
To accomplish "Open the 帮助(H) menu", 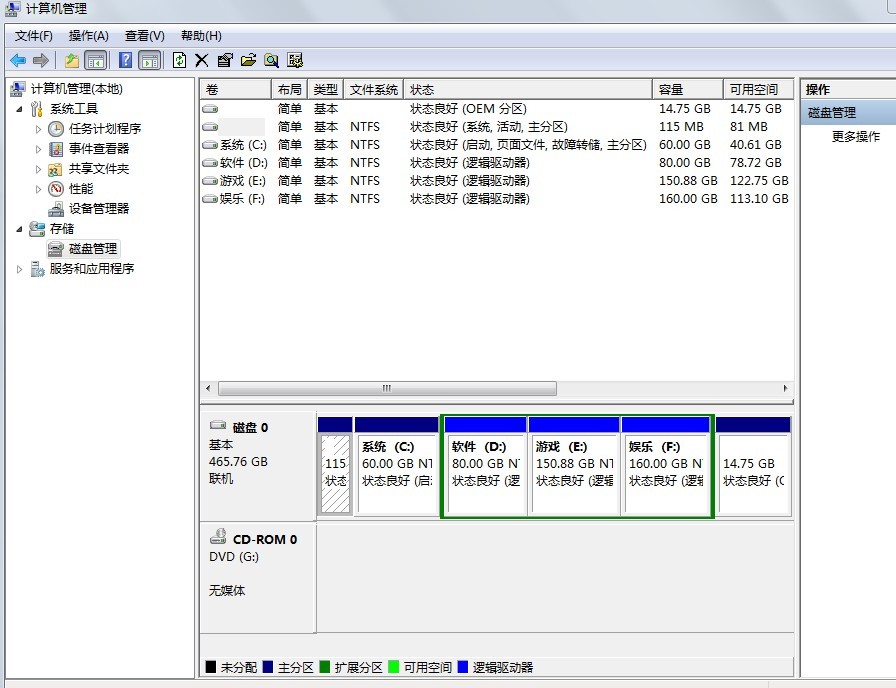I will click(x=201, y=36).
